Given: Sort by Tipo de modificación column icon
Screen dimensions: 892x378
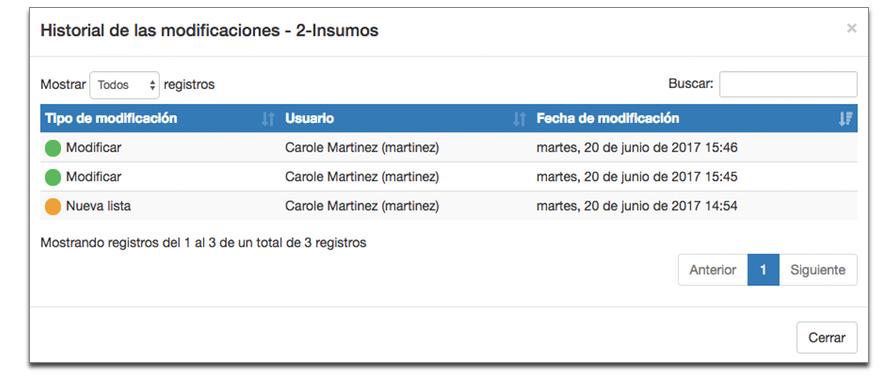Looking at the screenshot, I should click(x=267, y=119).
